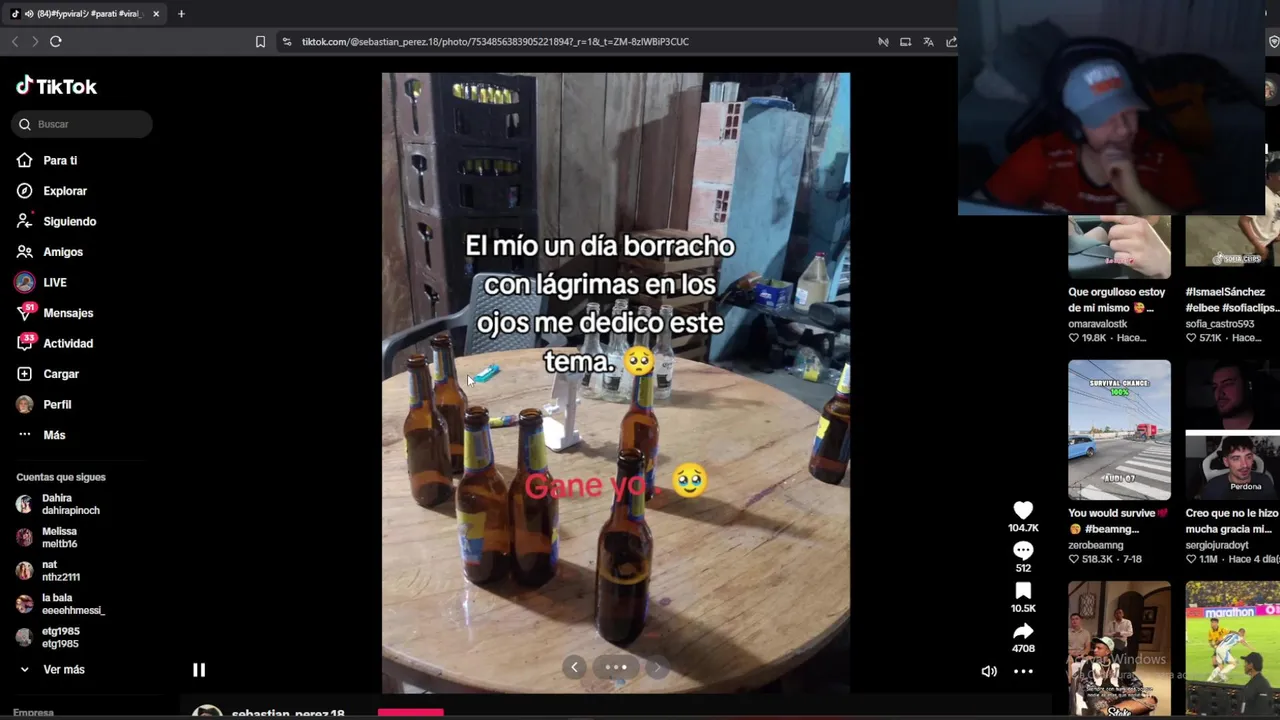The width and height of the screenshot is (1280, 720).
Task: Bookmark this page in browser
Action: pos(260,41)
